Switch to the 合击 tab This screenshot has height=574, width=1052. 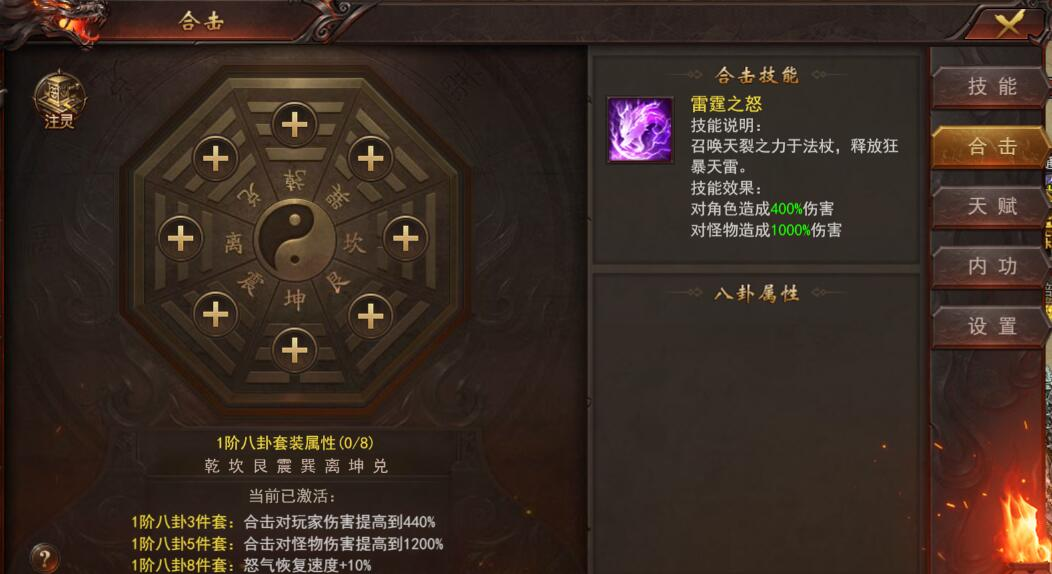click(990, 146)
